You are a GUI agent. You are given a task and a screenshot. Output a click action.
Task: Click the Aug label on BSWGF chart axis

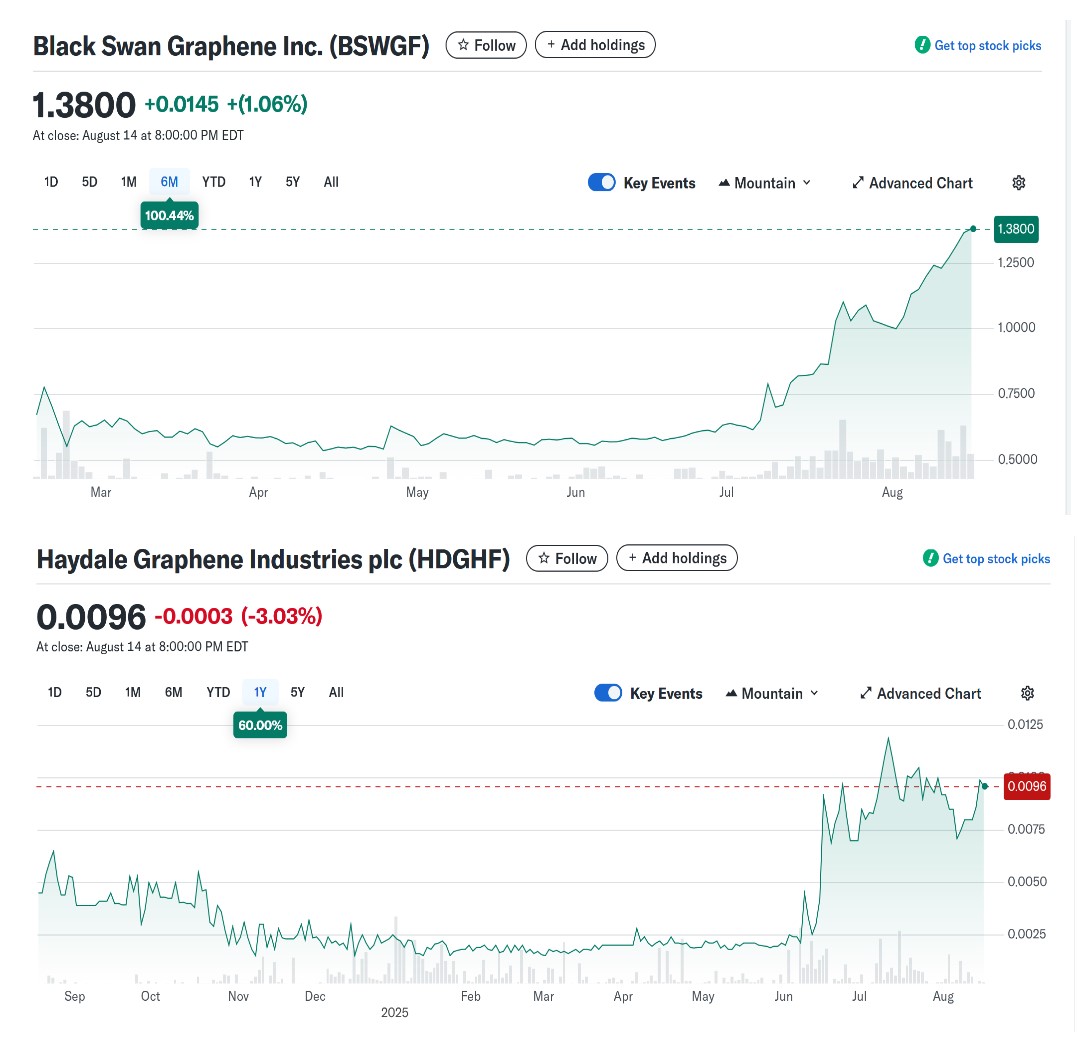(892, 492)
